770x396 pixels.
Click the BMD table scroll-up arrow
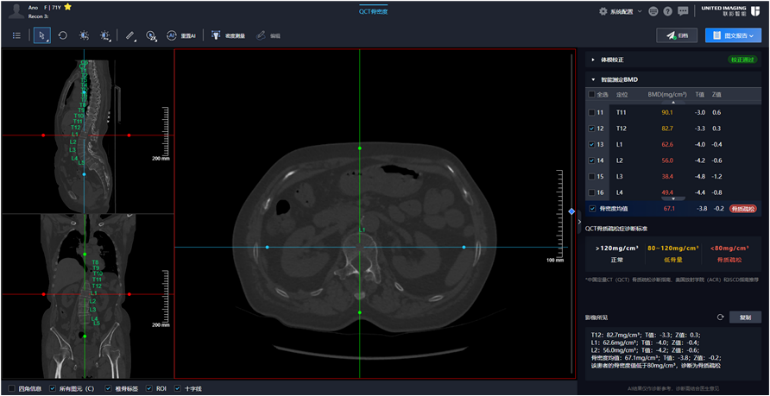pos(673,102)
